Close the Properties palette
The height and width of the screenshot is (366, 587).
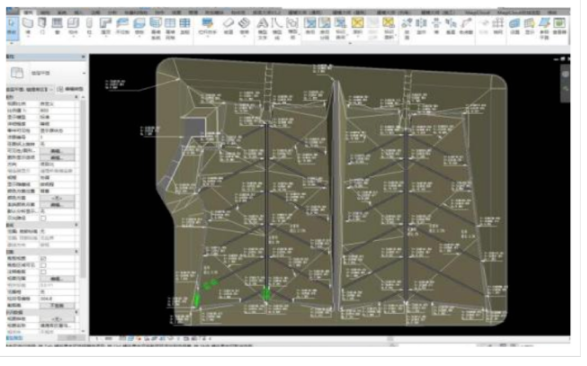click(83, 57)
